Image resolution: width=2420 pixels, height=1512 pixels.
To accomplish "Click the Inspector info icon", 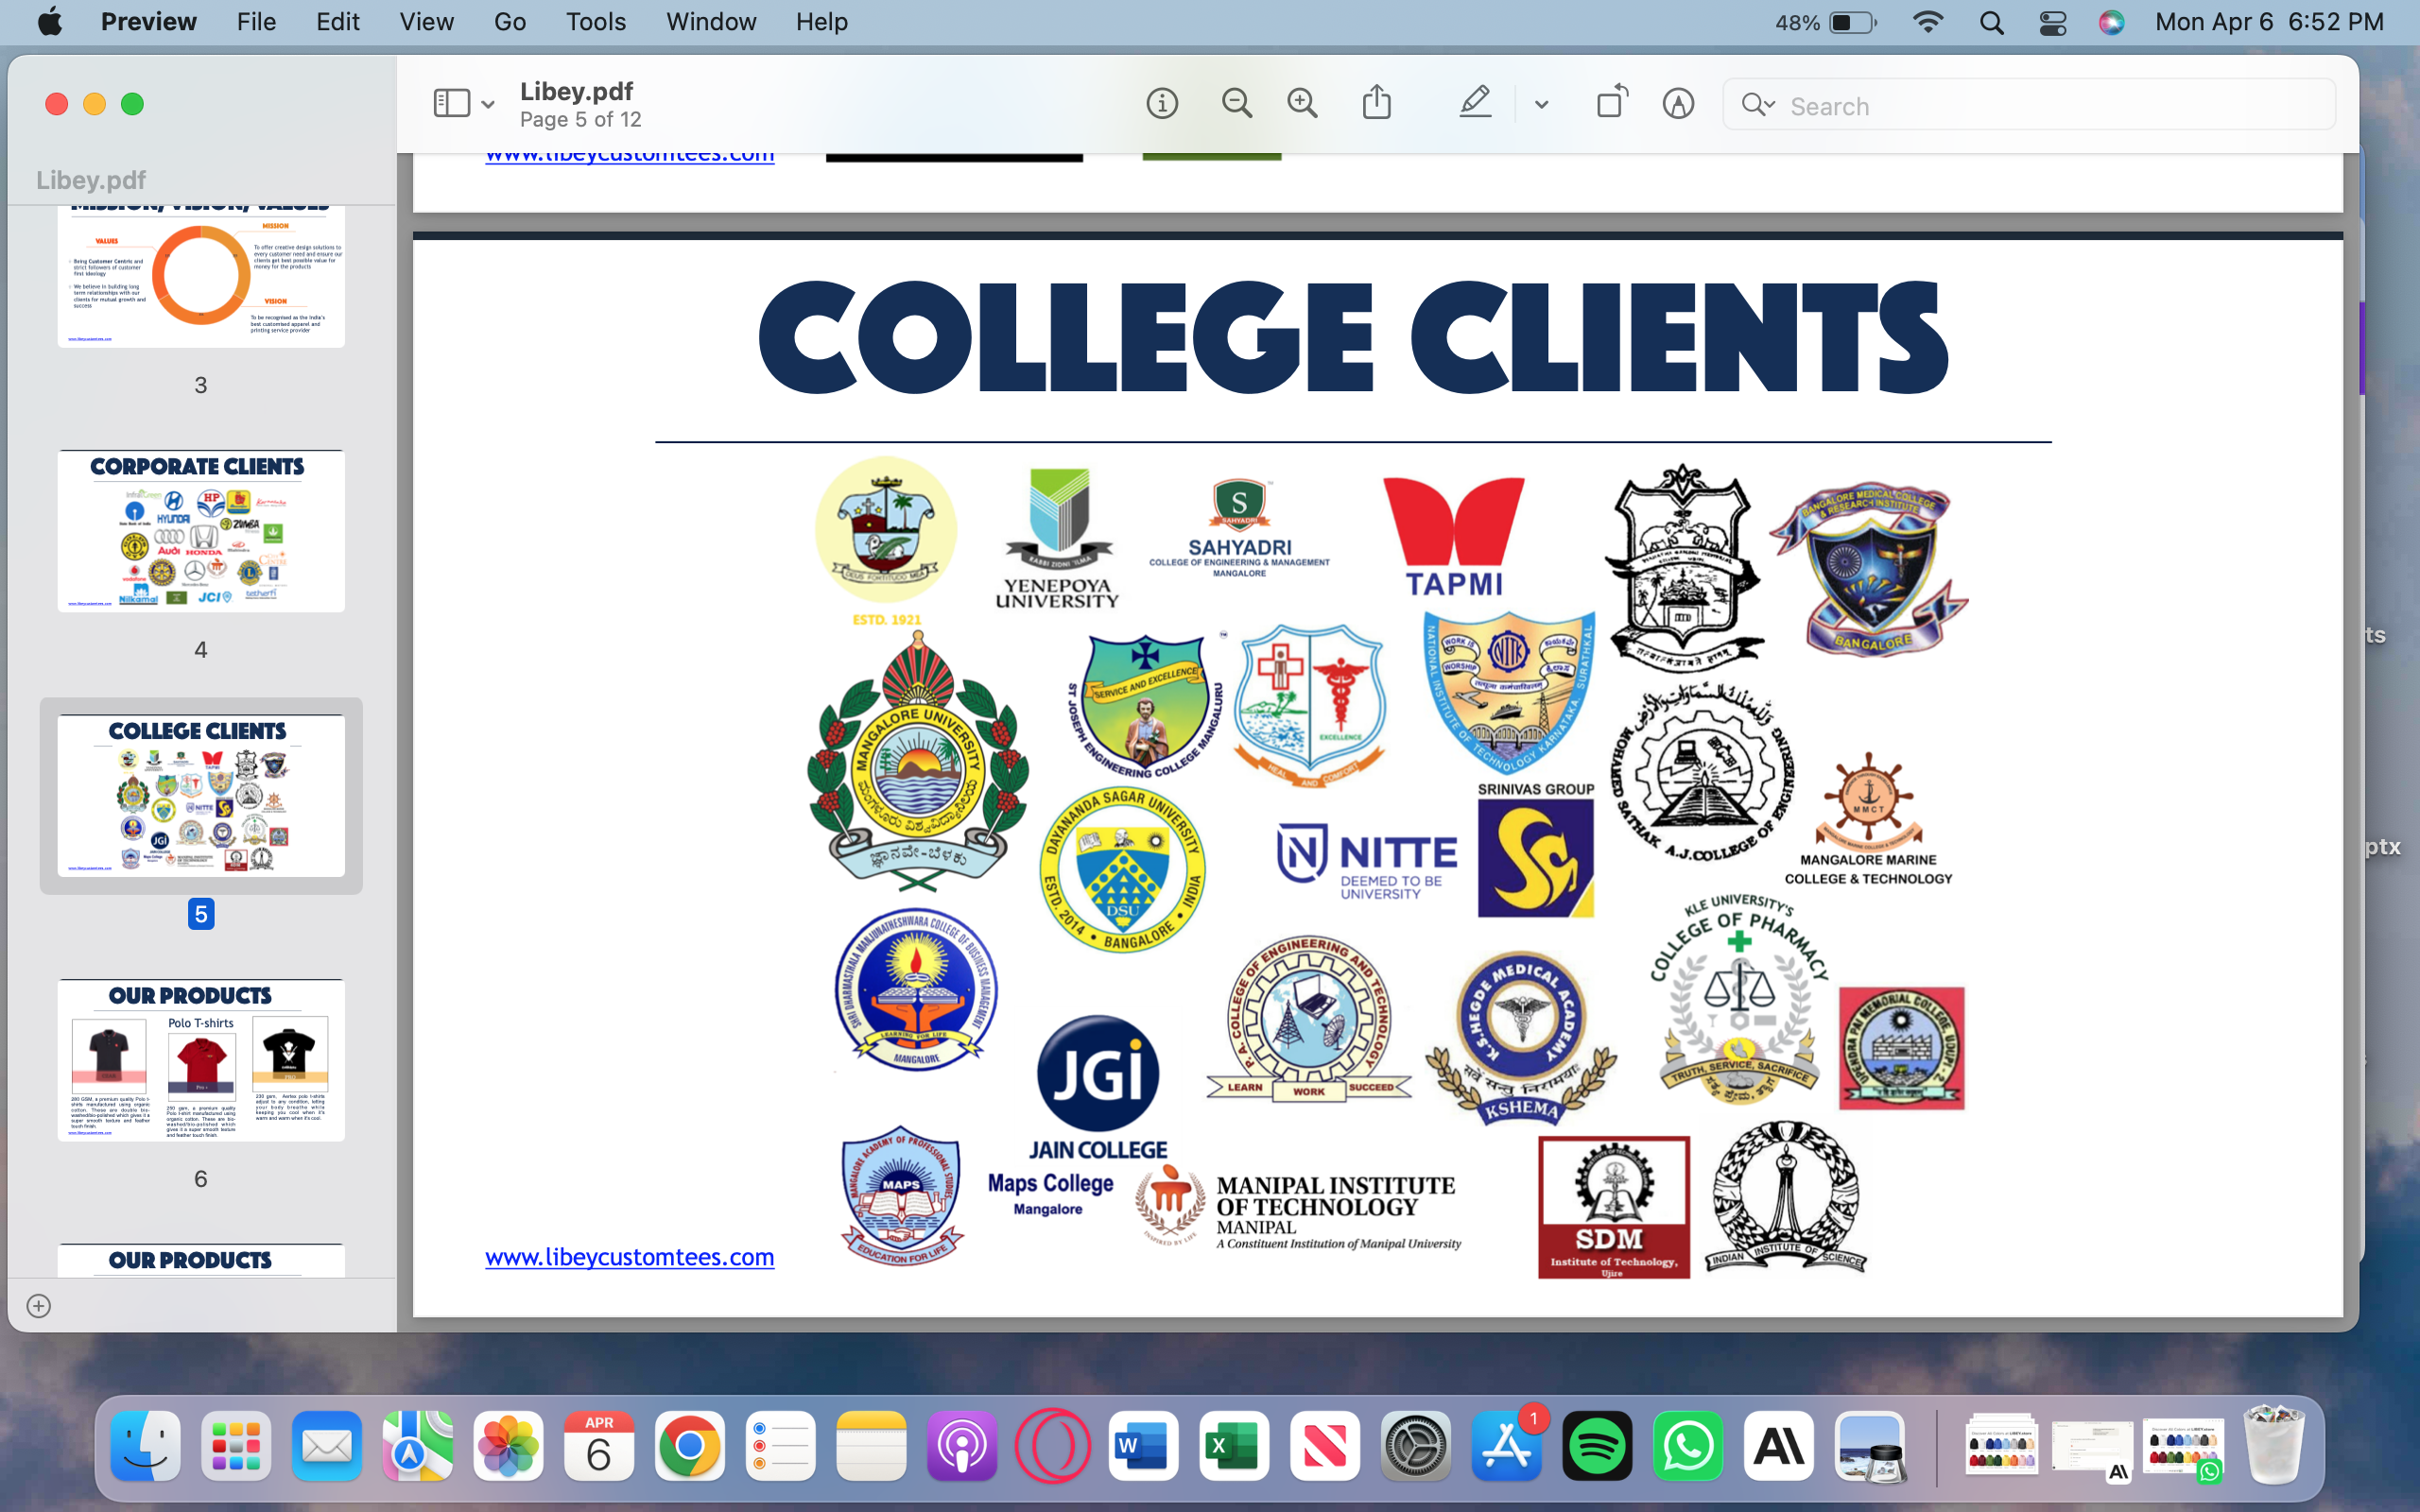I will [1161, 103].
